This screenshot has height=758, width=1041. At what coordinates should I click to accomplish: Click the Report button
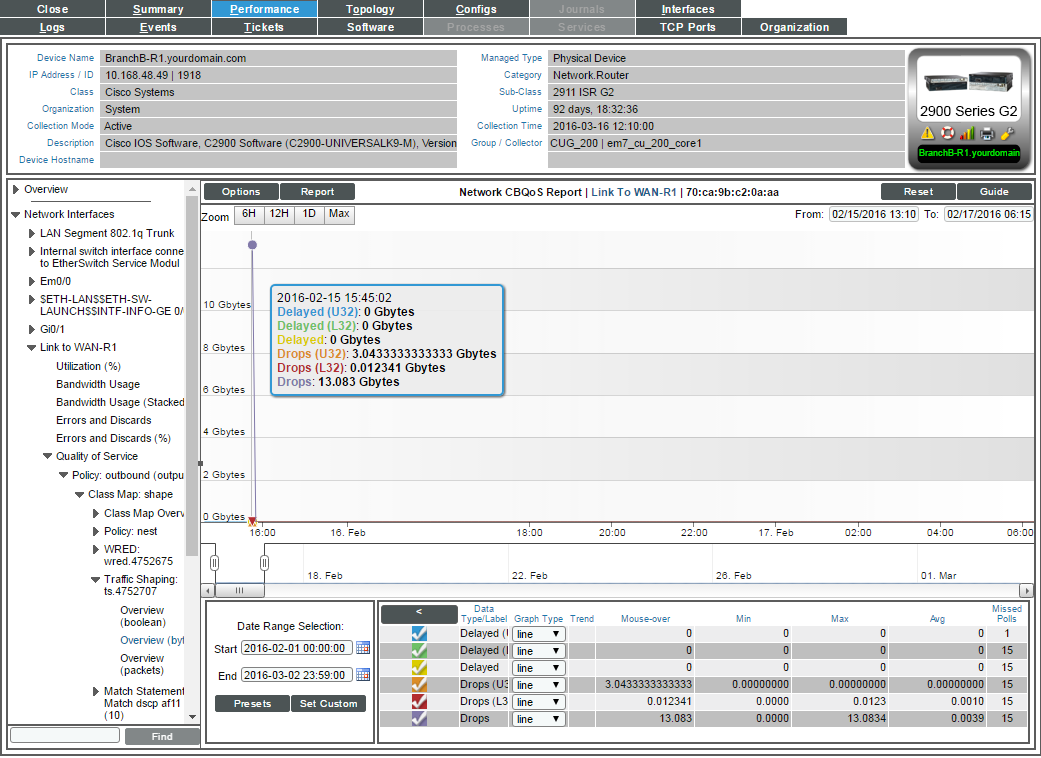(317, 192)
